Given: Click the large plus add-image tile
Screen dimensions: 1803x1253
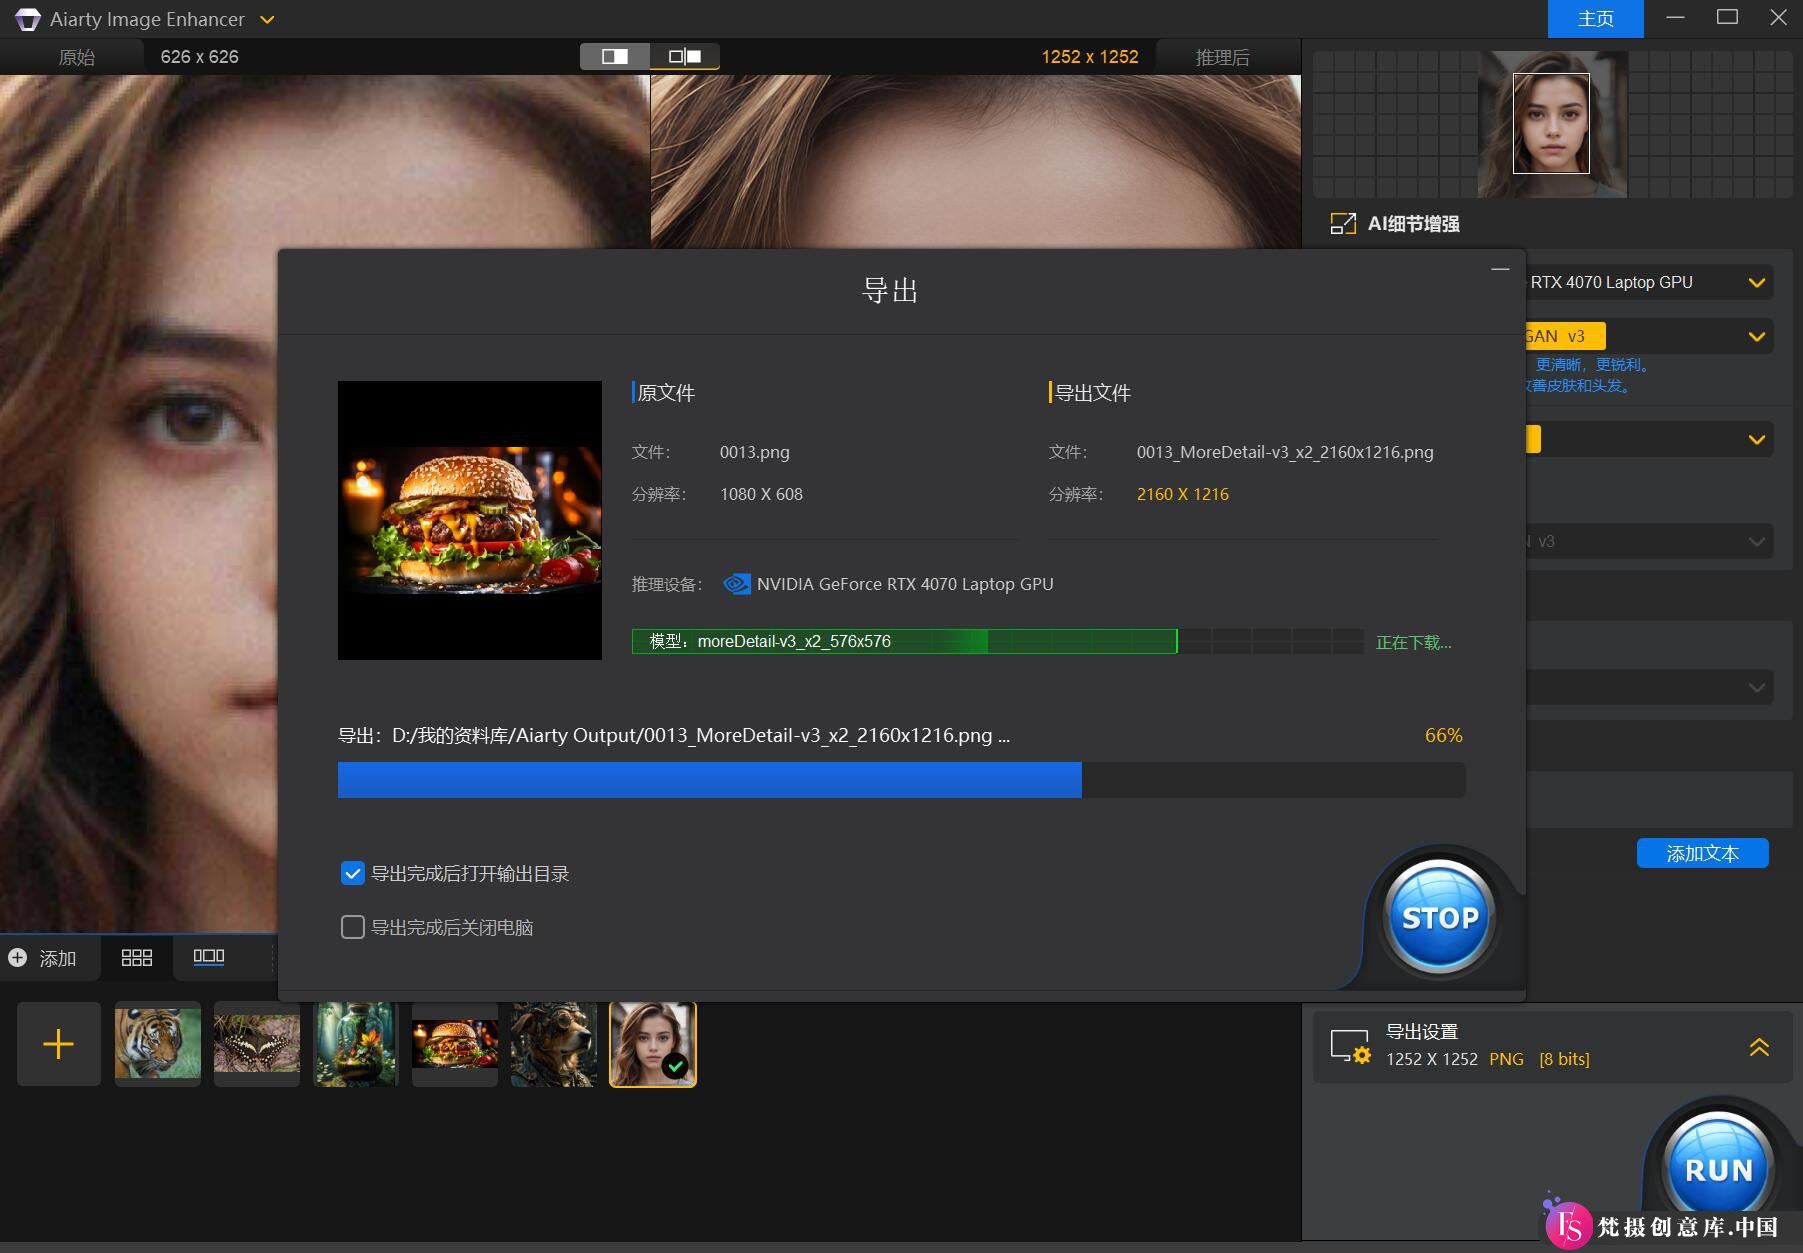Looking at the screenshot, I should (x=59, y=1044).
